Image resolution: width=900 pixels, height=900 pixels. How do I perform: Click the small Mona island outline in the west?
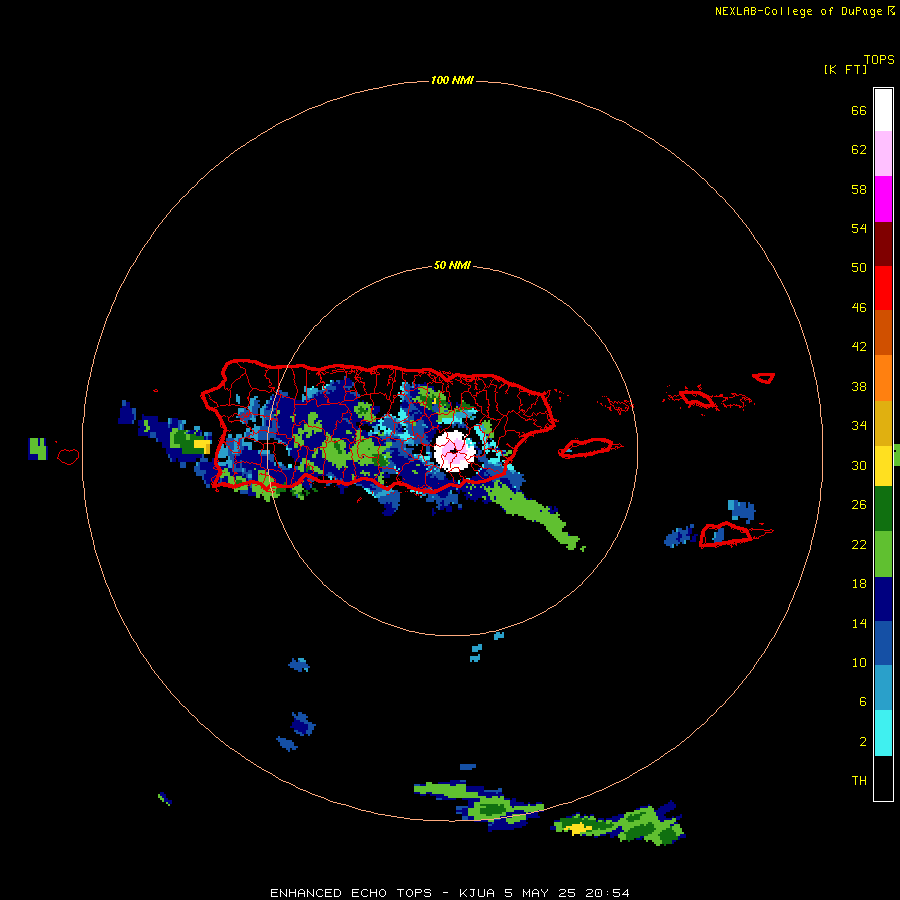tap(68, 456)
